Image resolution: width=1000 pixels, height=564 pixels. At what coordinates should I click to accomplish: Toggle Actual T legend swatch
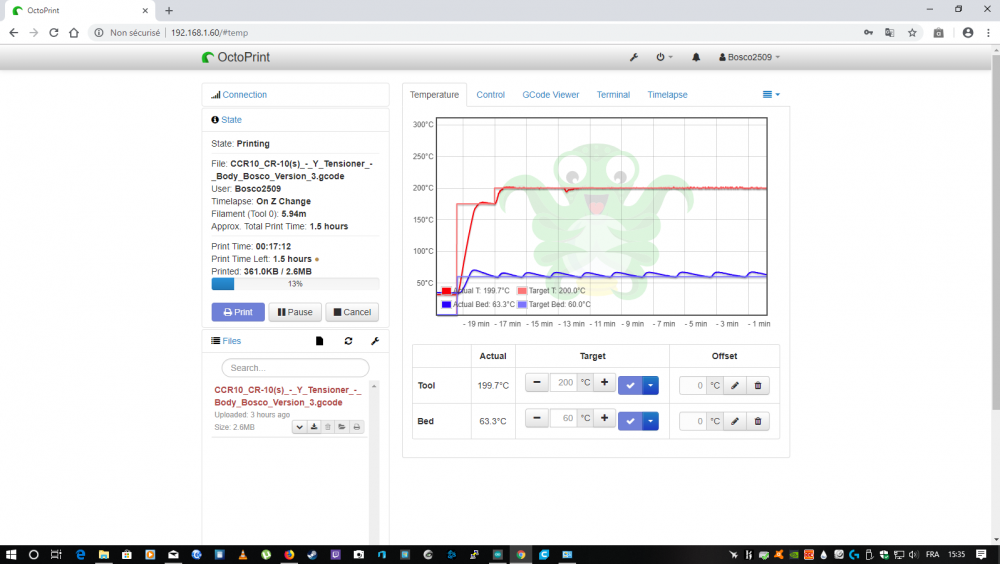[x=446, y=291]
